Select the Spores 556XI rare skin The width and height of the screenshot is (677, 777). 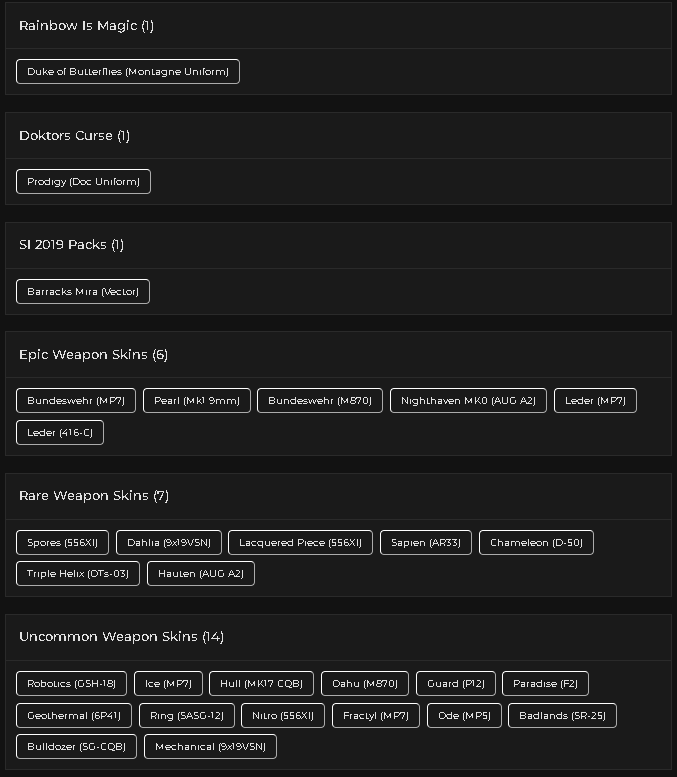[x=62, y=543]
